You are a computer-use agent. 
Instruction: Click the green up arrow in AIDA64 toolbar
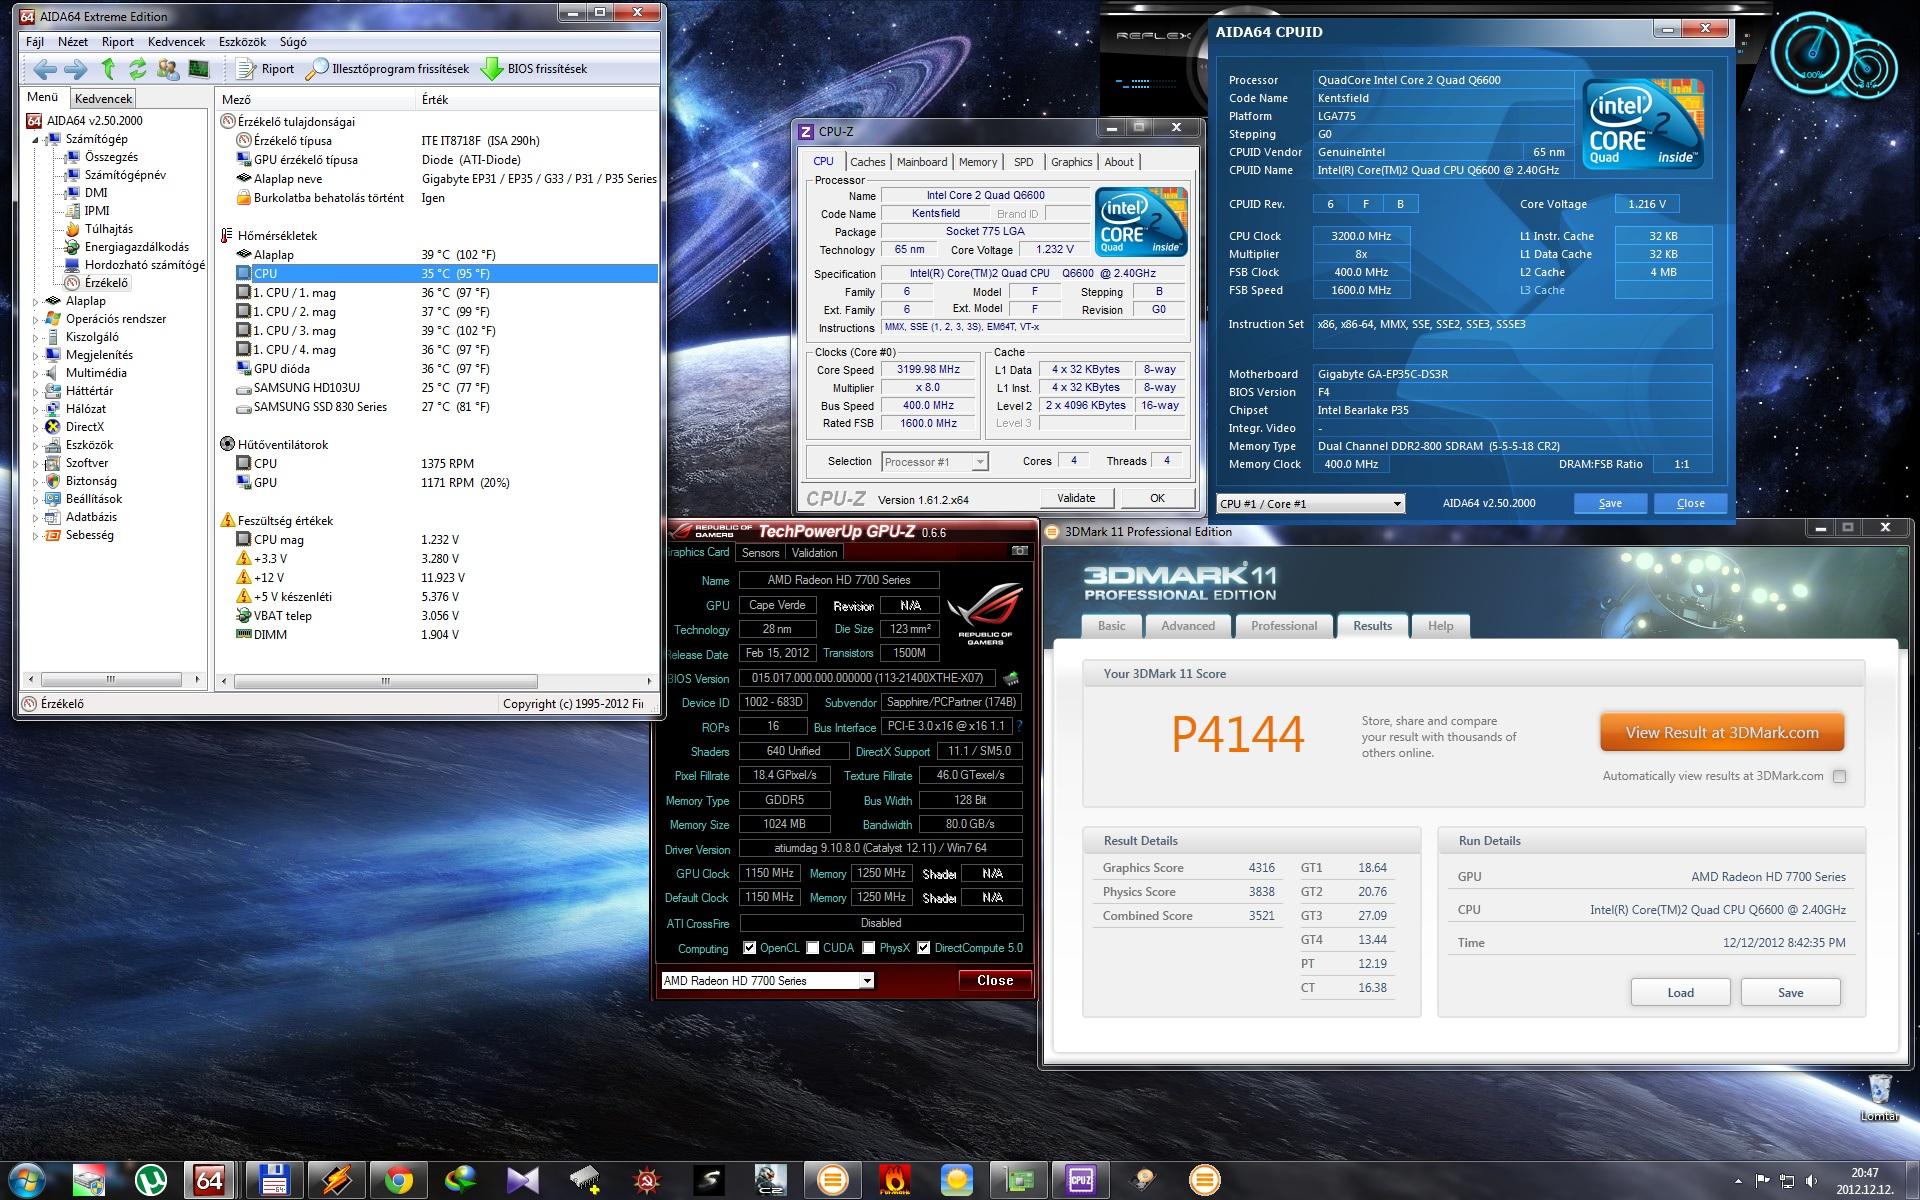(x=108, y=69)
